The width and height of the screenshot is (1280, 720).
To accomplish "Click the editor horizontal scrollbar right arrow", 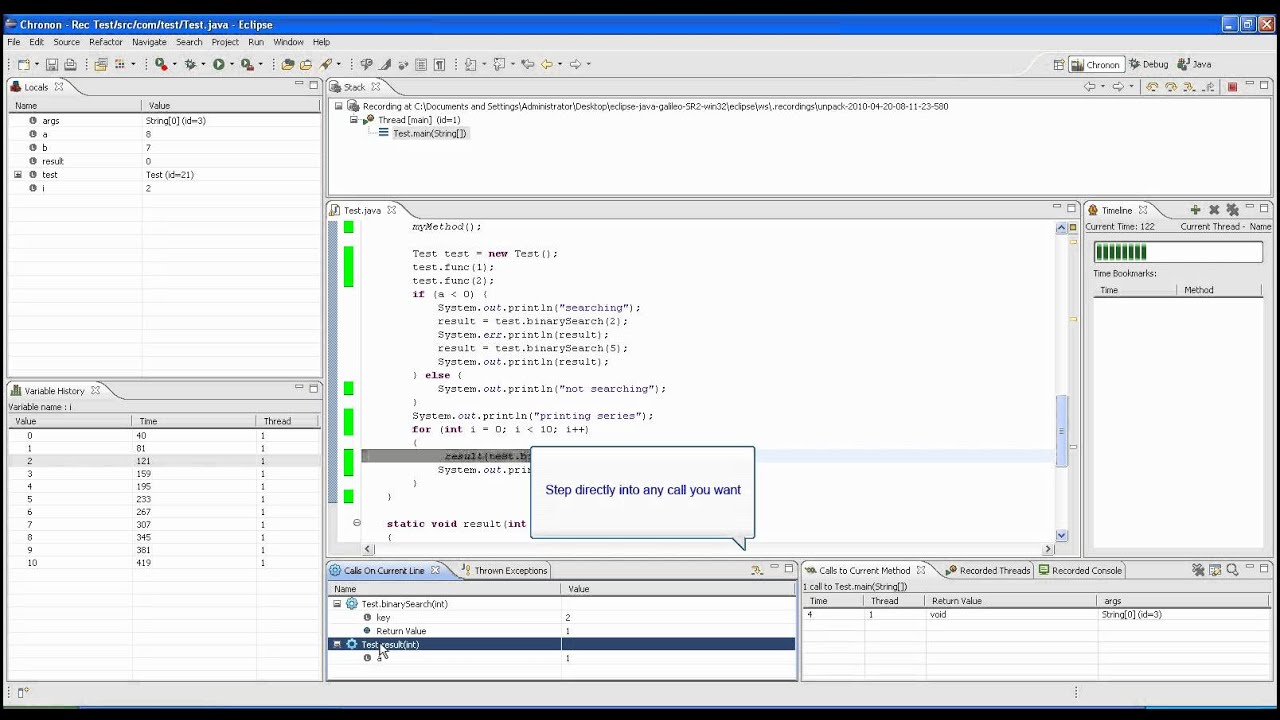I will click(x=1048, y=548).
